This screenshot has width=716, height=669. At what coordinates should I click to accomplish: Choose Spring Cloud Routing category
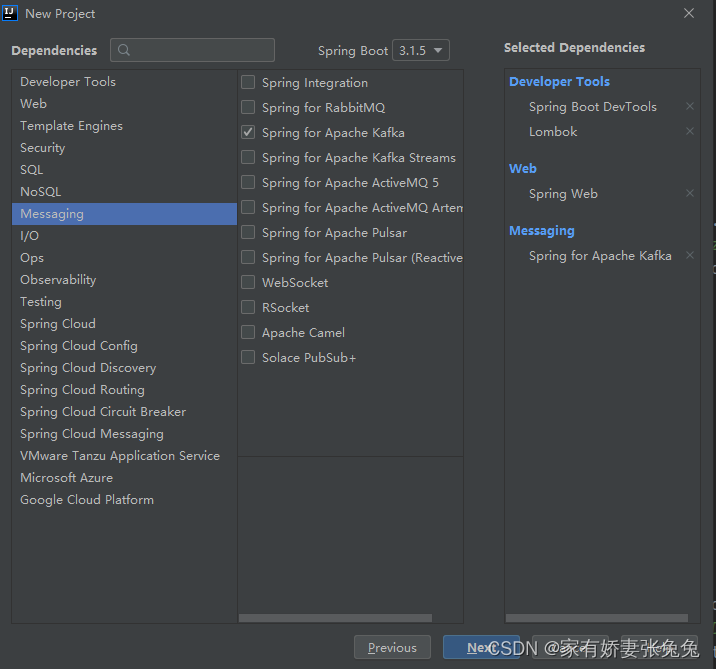[x=124, y=390]
